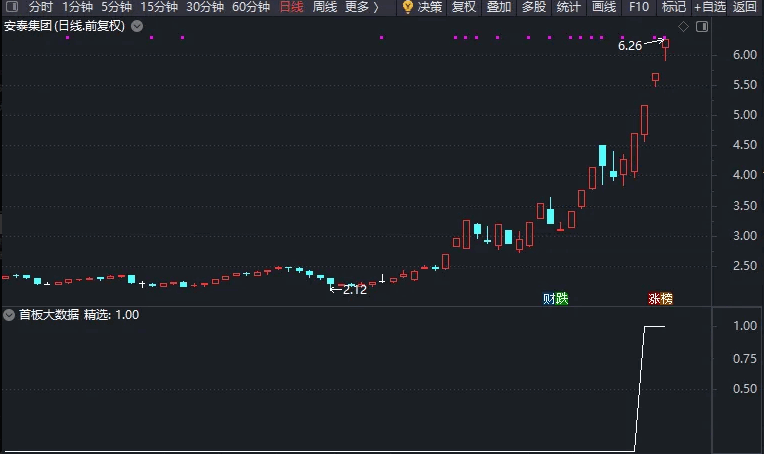Expand the 更多 periods menu

click(362, 7)
